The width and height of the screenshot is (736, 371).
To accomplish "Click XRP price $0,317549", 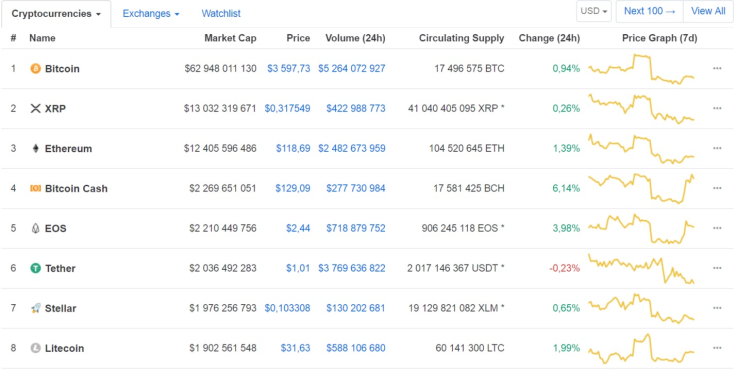I will pos(287,108).
